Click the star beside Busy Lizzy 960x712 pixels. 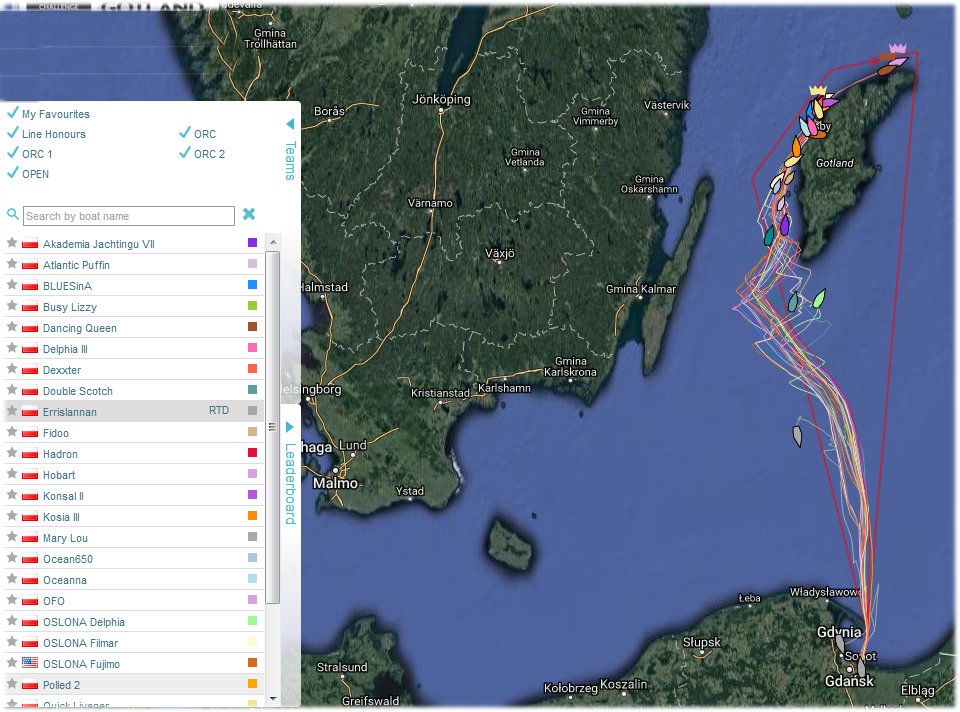(x=12, y=306)
